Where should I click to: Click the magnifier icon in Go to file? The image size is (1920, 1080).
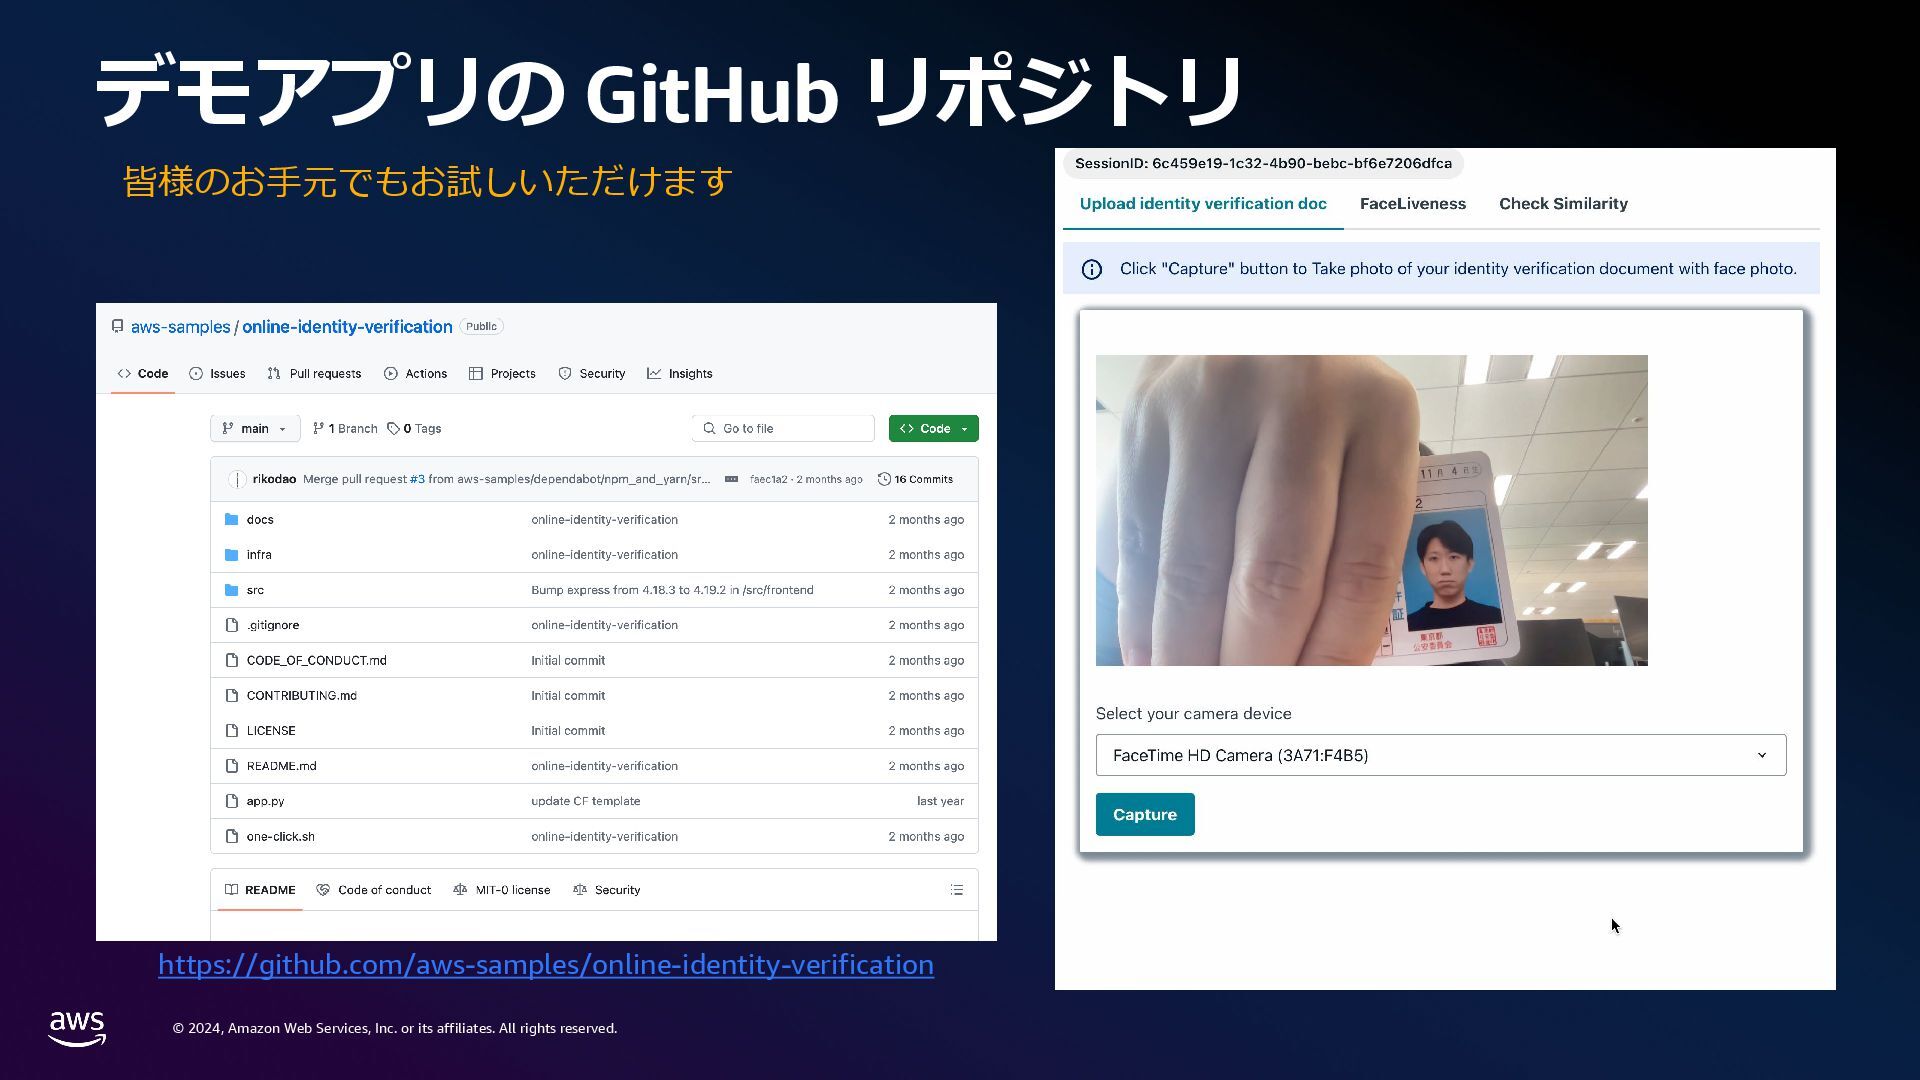pyautogui.click(x=709, y=429)
